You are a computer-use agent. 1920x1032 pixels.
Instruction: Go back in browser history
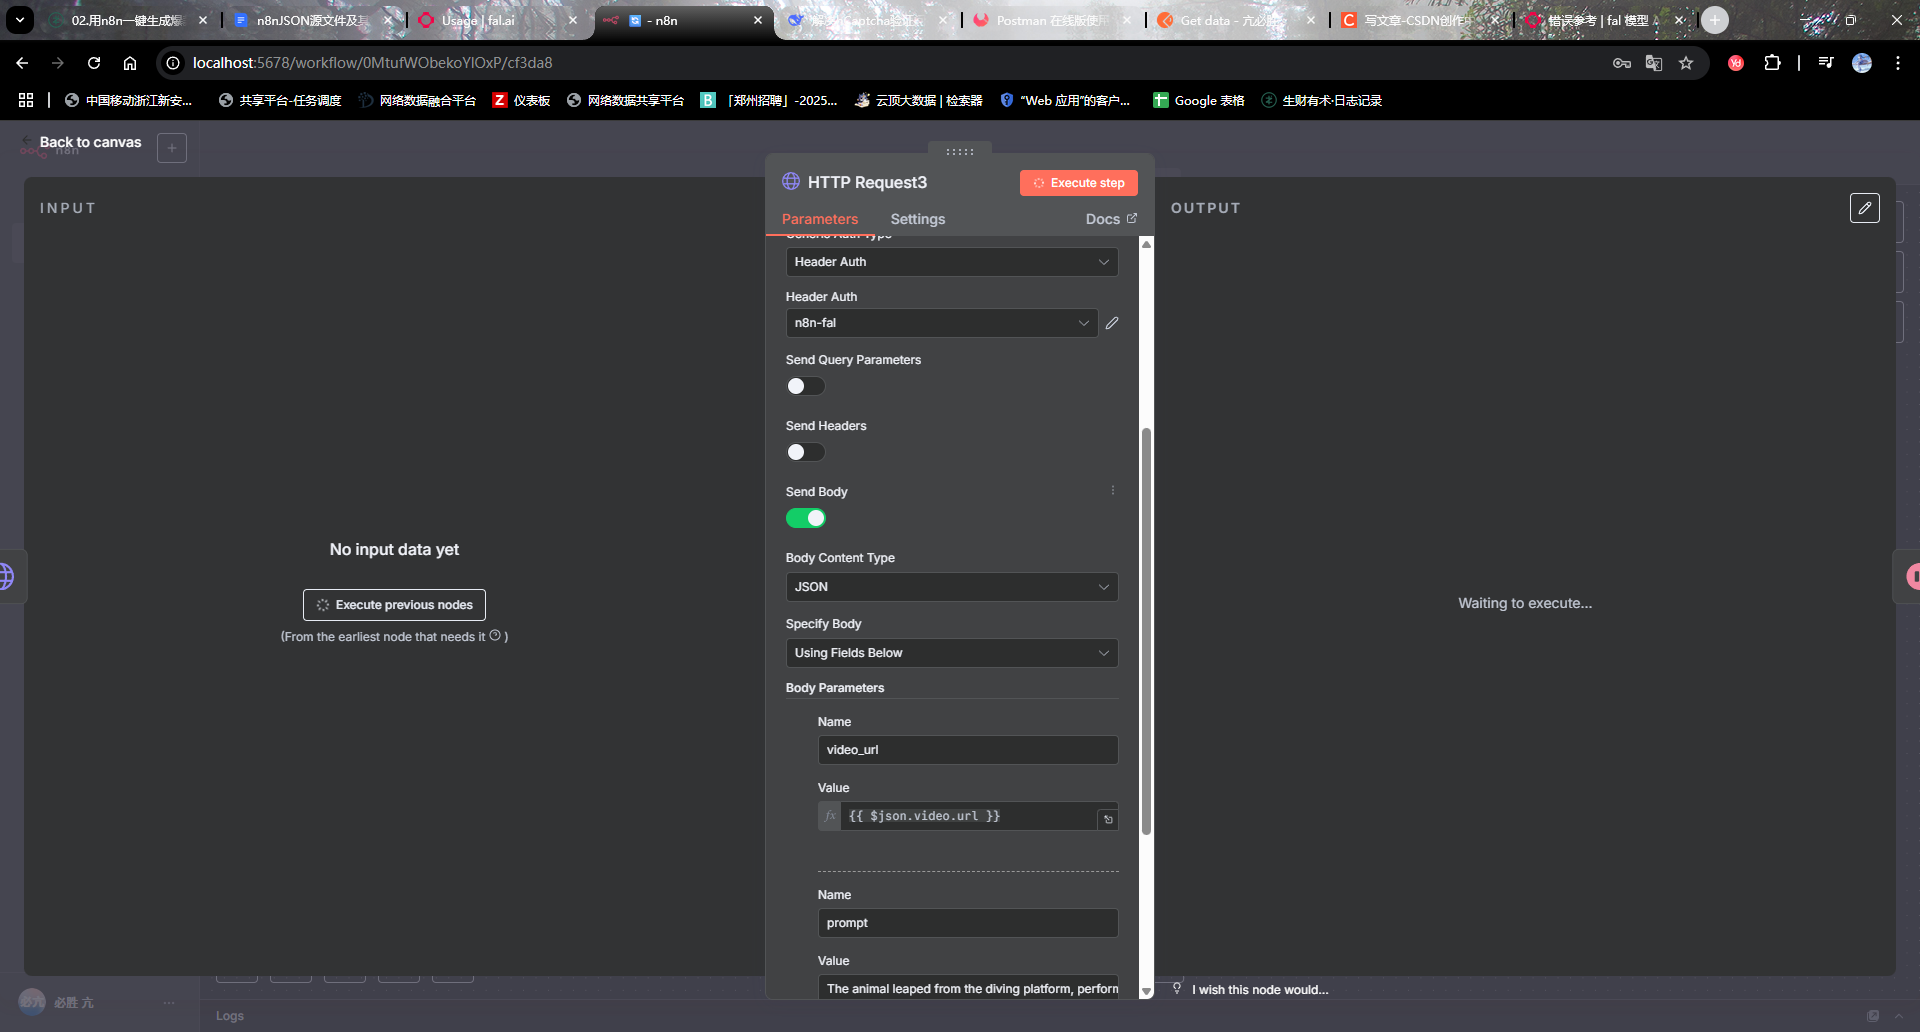[x=22, y=63]
